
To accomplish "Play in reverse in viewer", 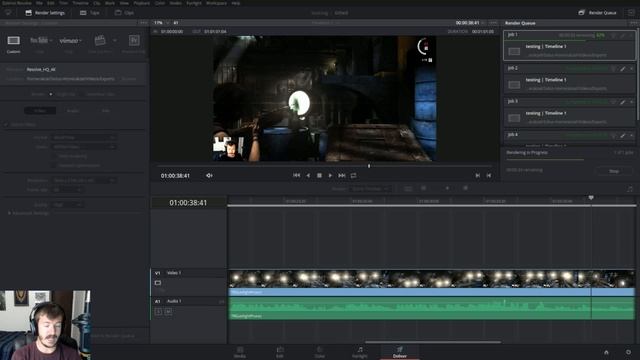I will tap(308, 176).
